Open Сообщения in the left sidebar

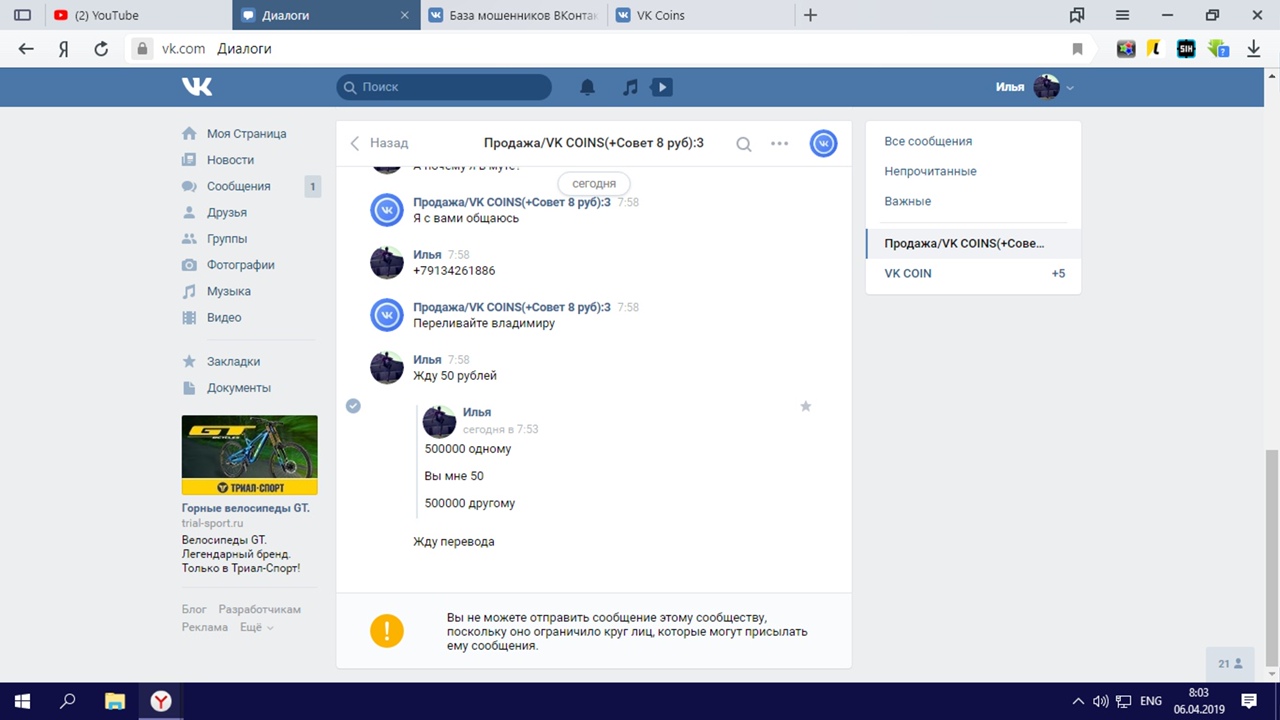tap(238, 186)
